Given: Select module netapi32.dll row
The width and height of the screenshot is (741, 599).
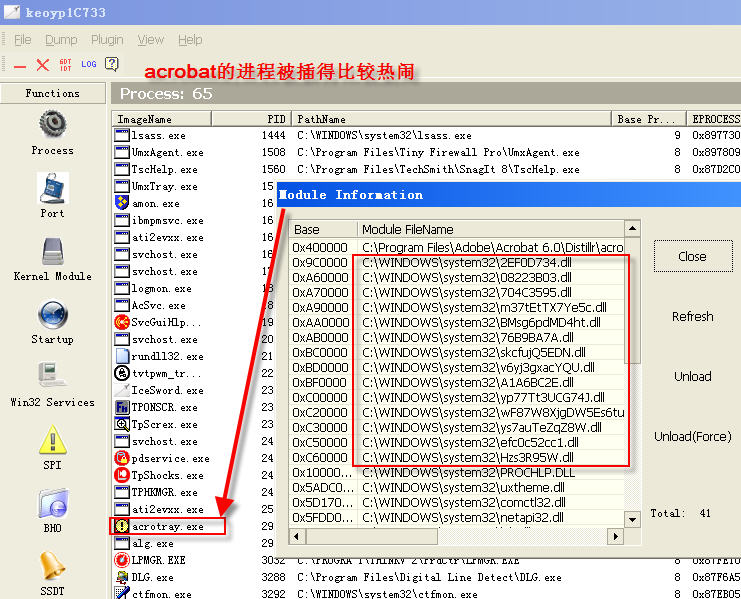Looking at the screenshot, I should 457,518.
